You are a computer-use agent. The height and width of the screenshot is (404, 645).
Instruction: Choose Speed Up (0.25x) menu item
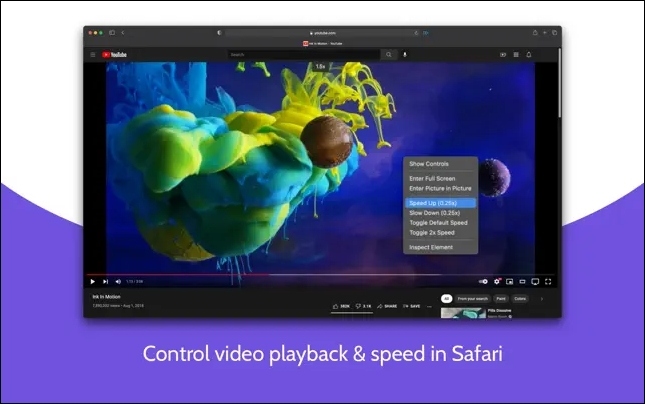pos(440,203)
